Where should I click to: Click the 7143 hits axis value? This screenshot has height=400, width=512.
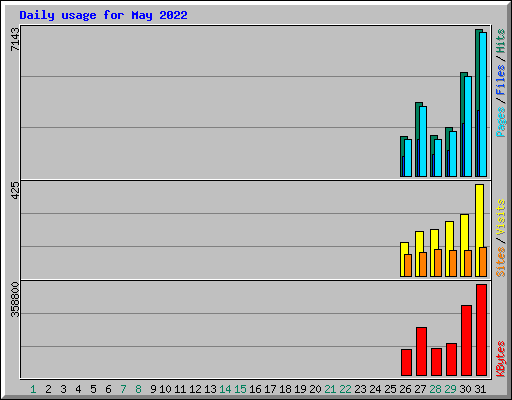[15, 39]
